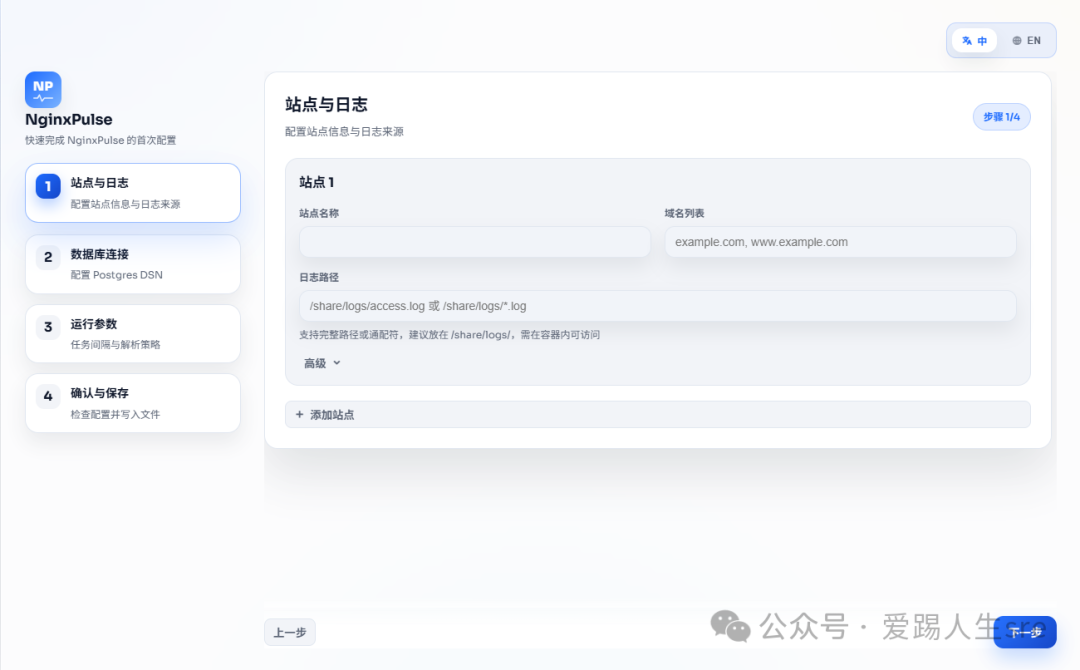
Task: Select the 数据库连接 step in sidebar
Action: pyautogui.click(x=132, y=263)
